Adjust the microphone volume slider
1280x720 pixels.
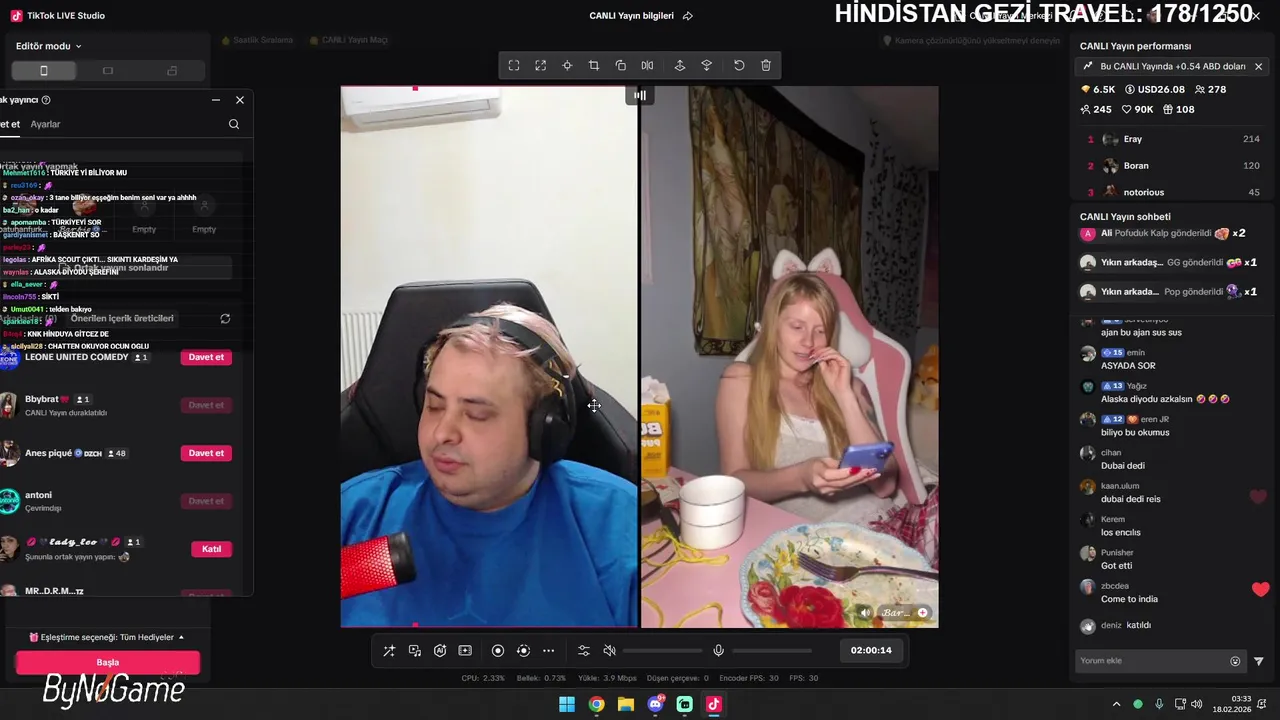[771, 650]
